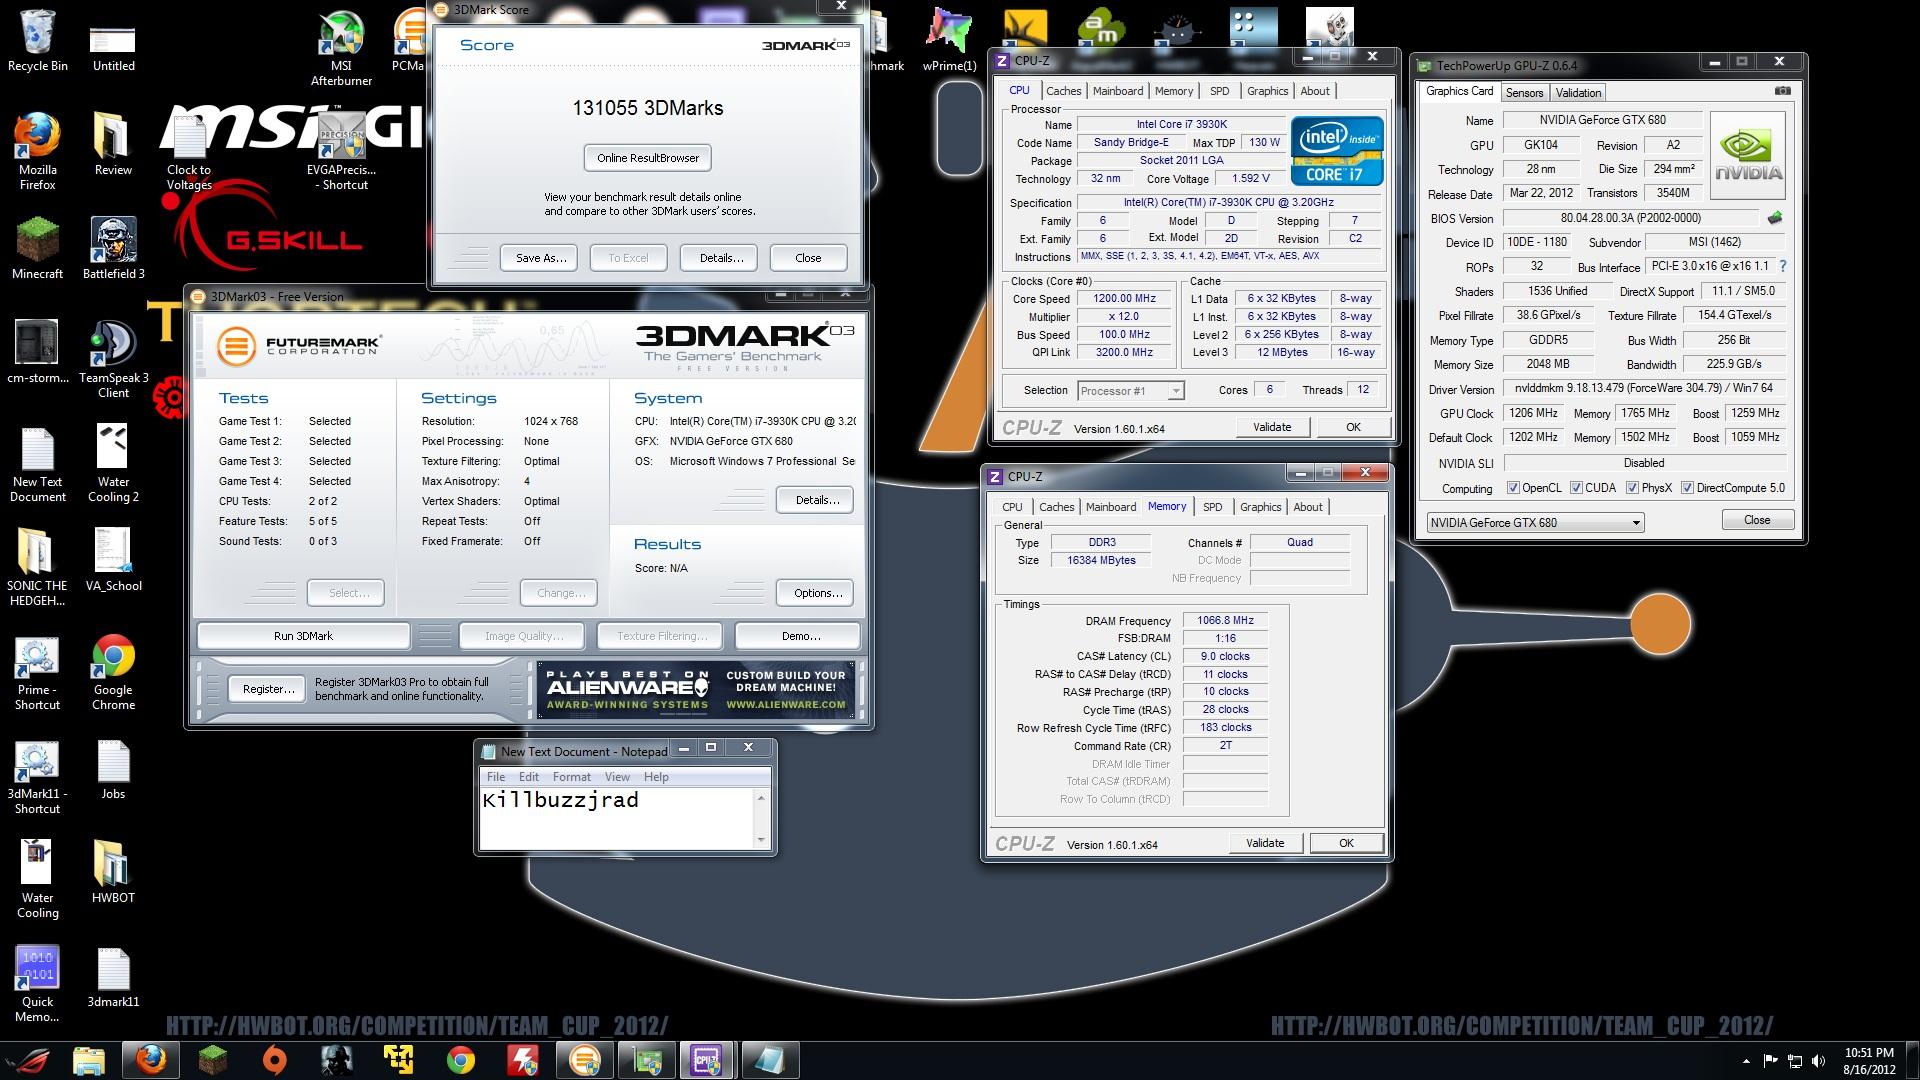1920x1080 pixels.
Task: Open the Quick Memo desktop icon
Action: click(x=38, y=983)
